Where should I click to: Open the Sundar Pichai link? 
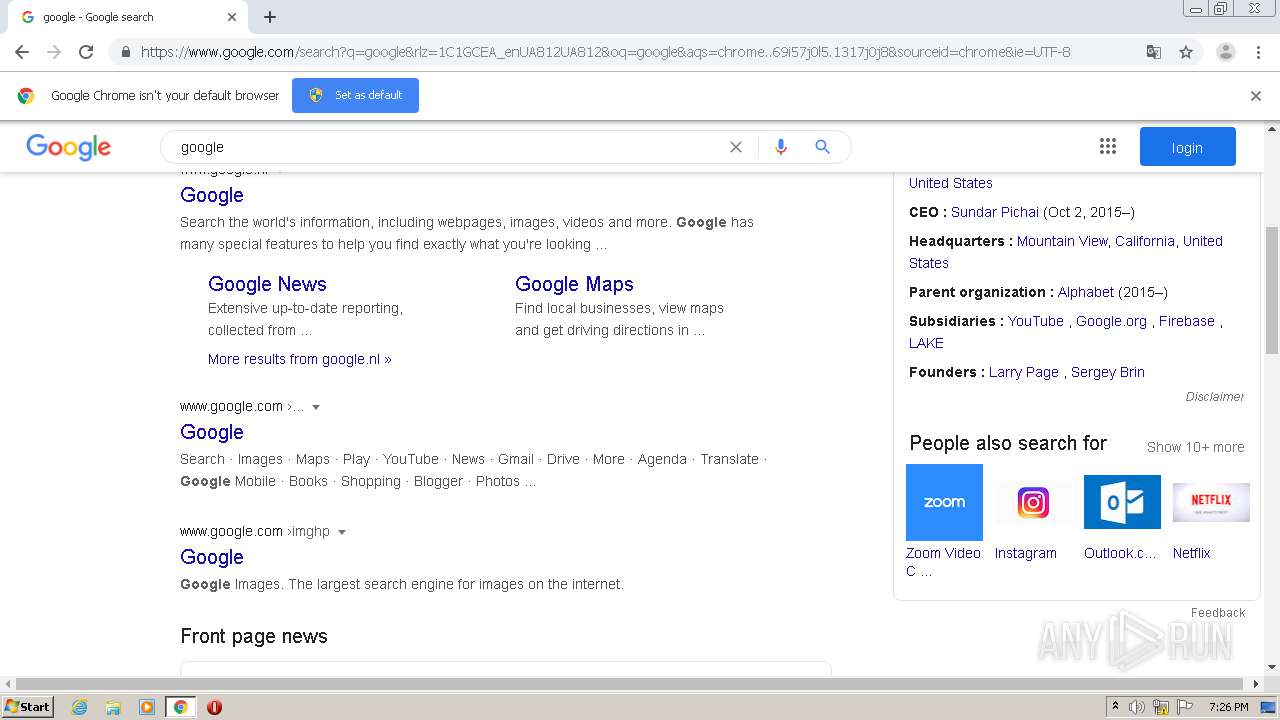995,212
